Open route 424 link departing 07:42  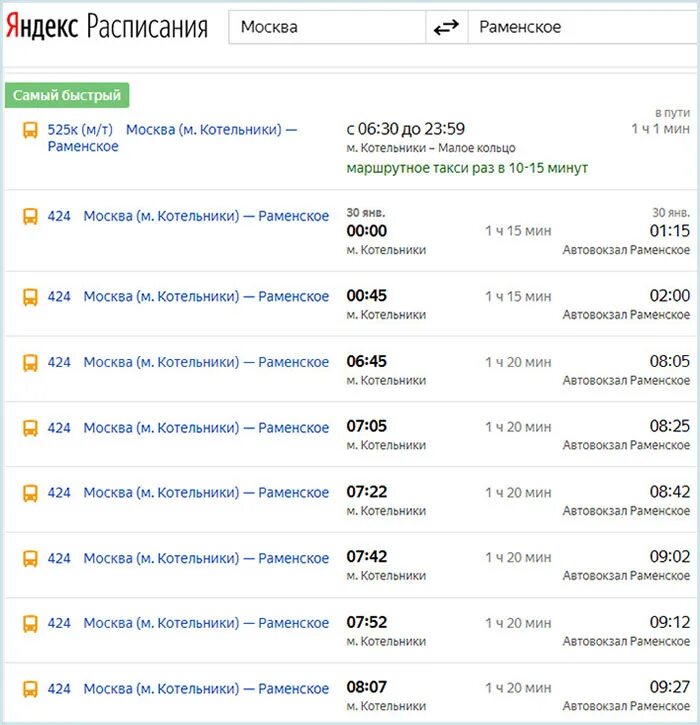coord(188,558)
